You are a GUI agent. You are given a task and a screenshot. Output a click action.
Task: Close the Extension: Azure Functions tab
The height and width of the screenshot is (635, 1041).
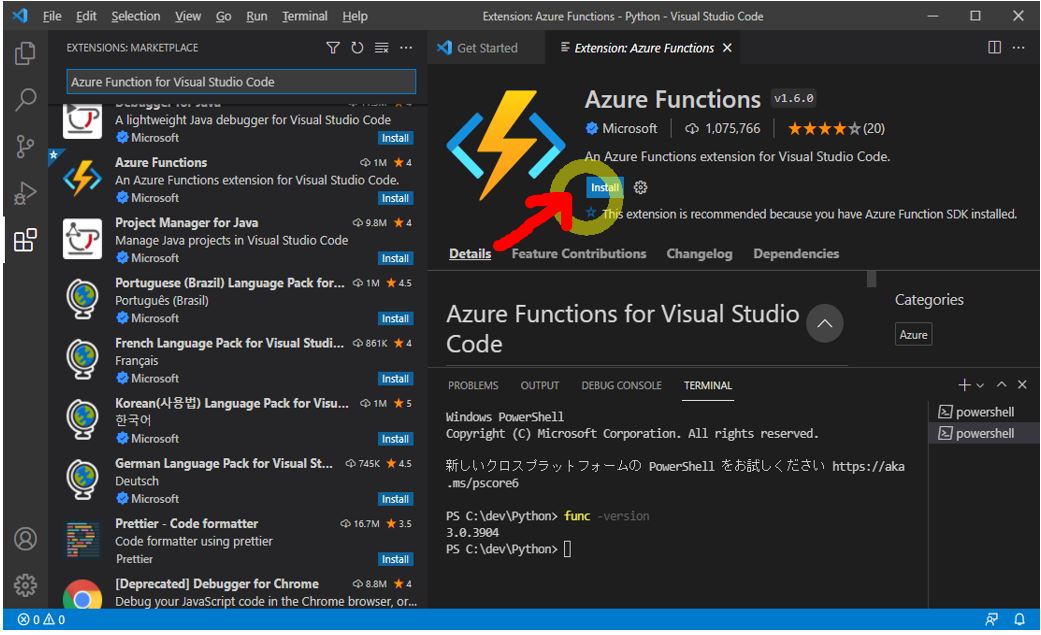point(727,48)
